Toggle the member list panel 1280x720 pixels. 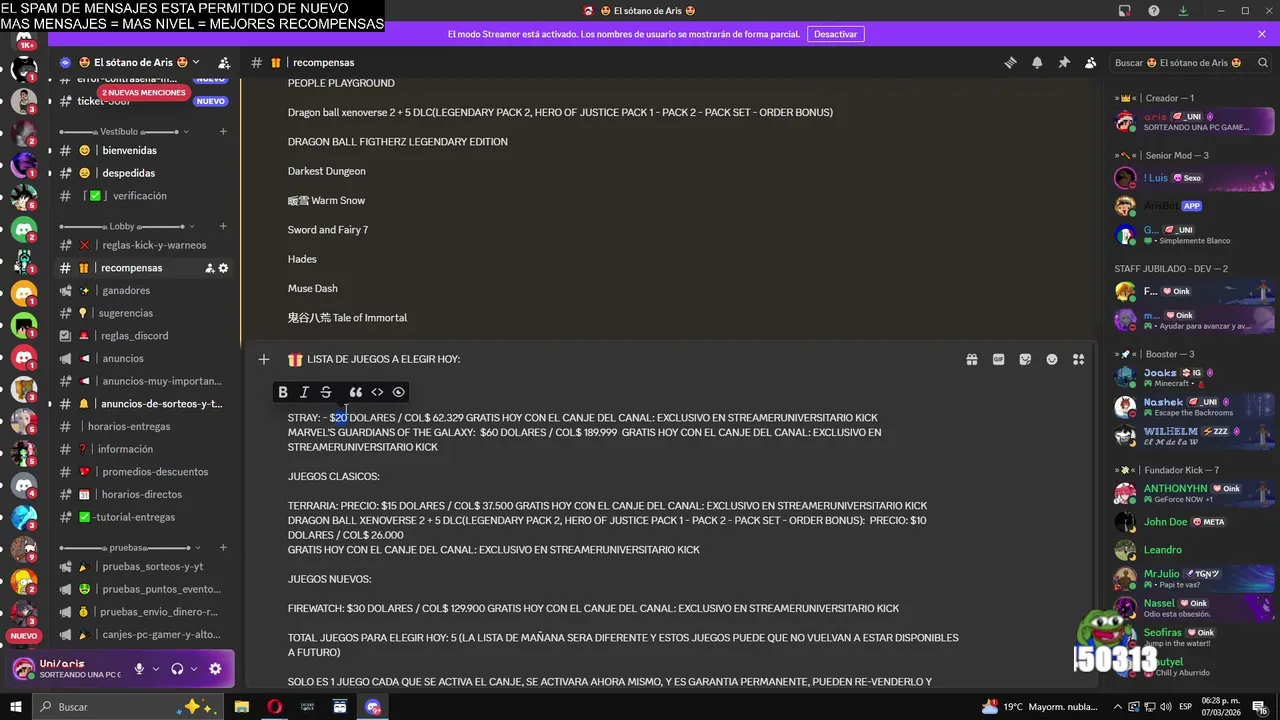[x=1090, y=62]
